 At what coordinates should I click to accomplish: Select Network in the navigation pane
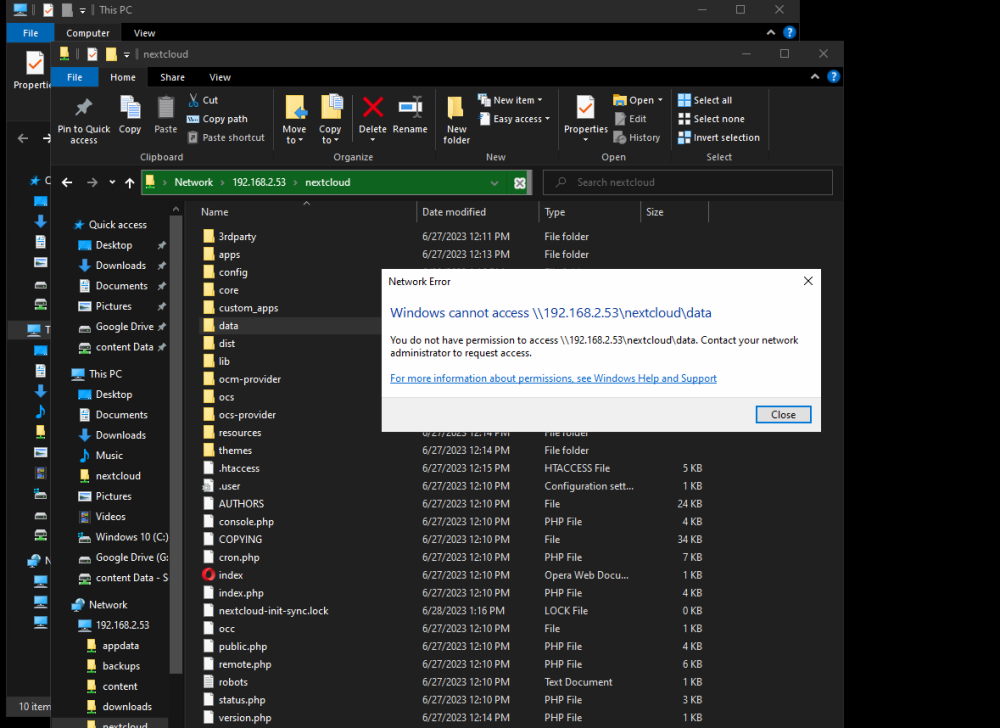click(x=108, y=604)
